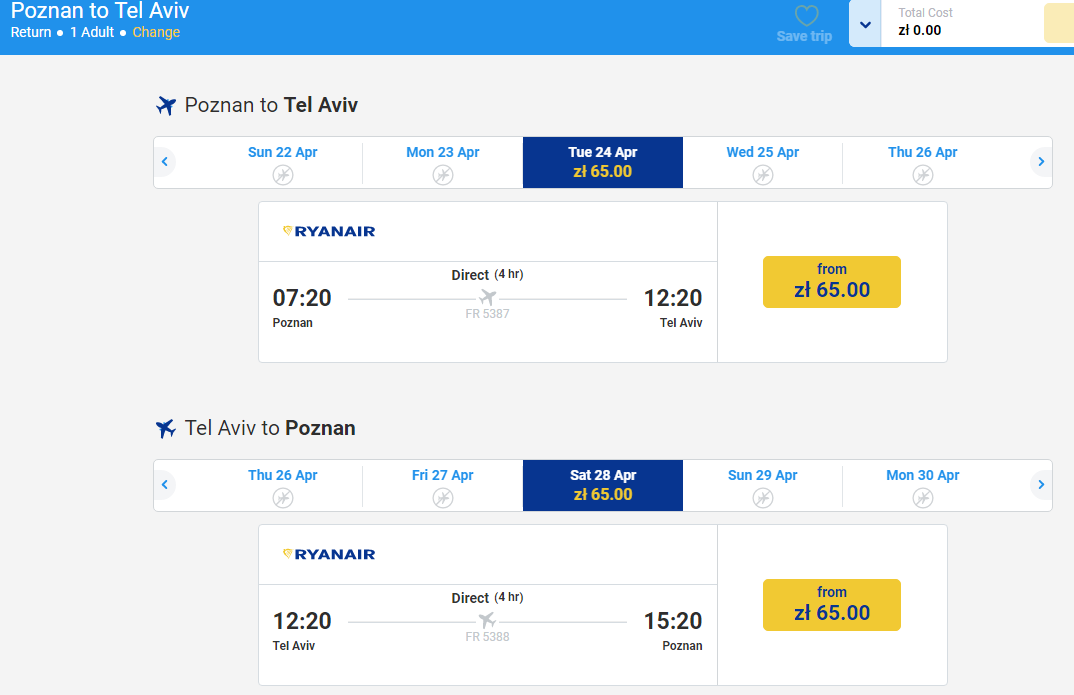Select outbound fare from zł 65.00 button
Image resolution: width=1074 pixels, height=695 pixels.
pyautogui.click(x=832, y=282)
